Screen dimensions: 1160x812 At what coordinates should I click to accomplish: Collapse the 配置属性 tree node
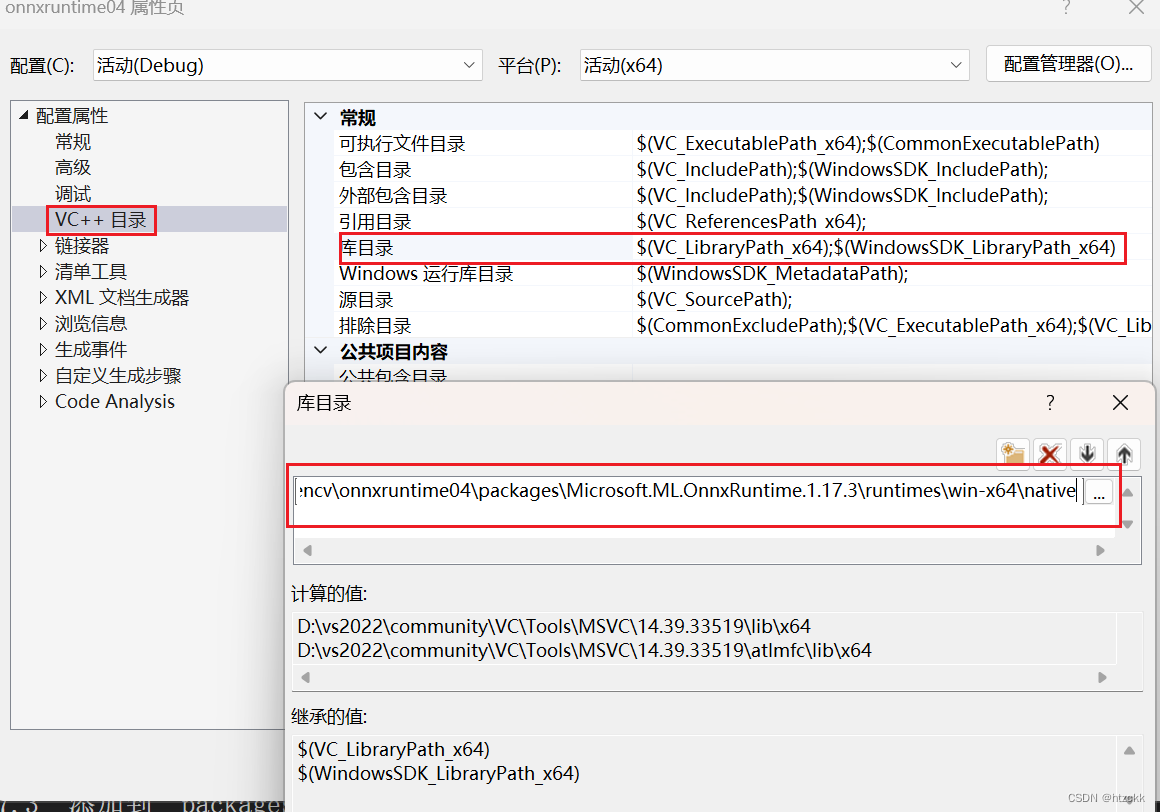point(24,115)
